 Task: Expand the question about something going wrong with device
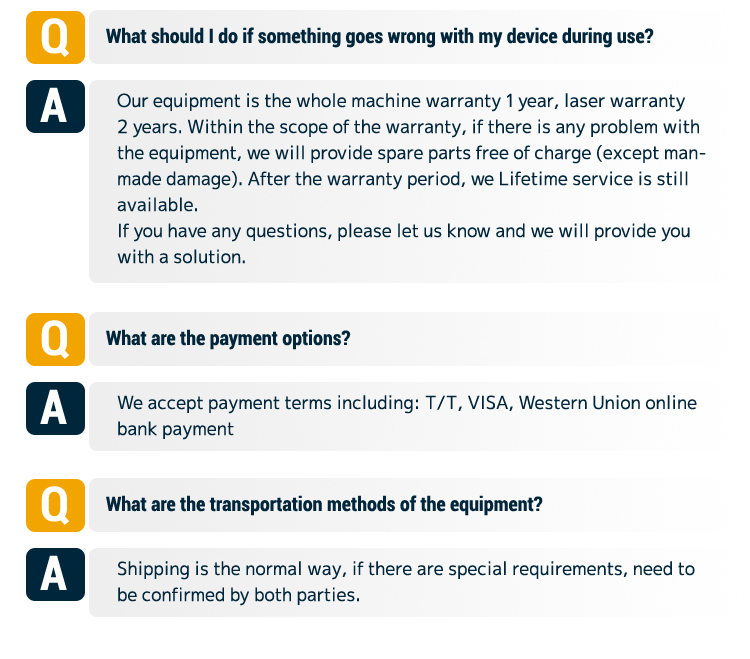click(x=380, y=38)
